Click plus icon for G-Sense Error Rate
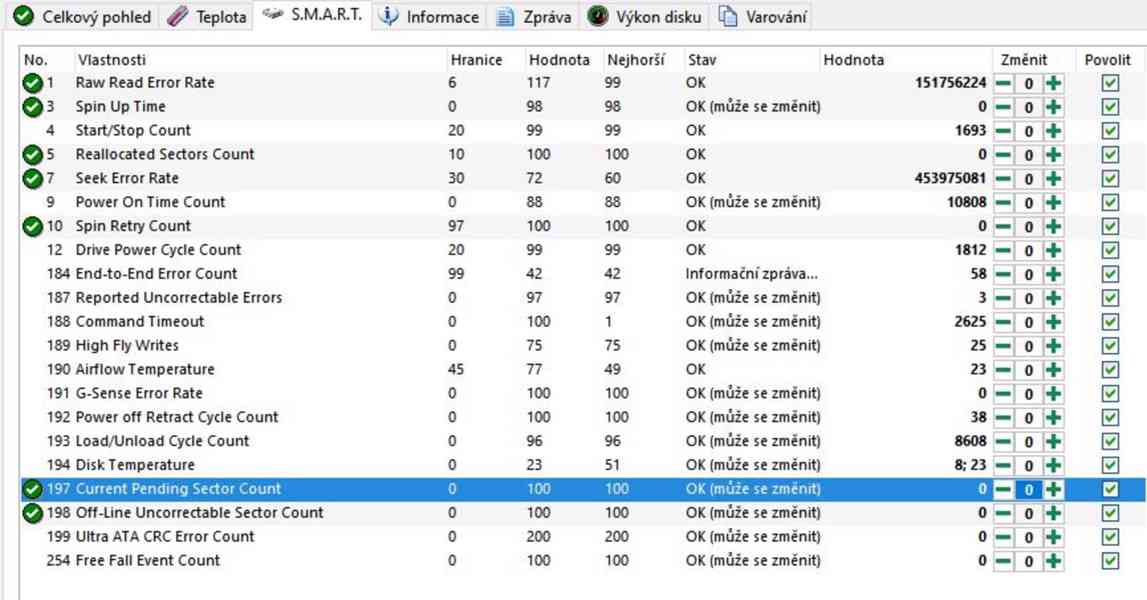Image resolution: width=1147 pixels, height=600 pixels. coord(1053,394)
